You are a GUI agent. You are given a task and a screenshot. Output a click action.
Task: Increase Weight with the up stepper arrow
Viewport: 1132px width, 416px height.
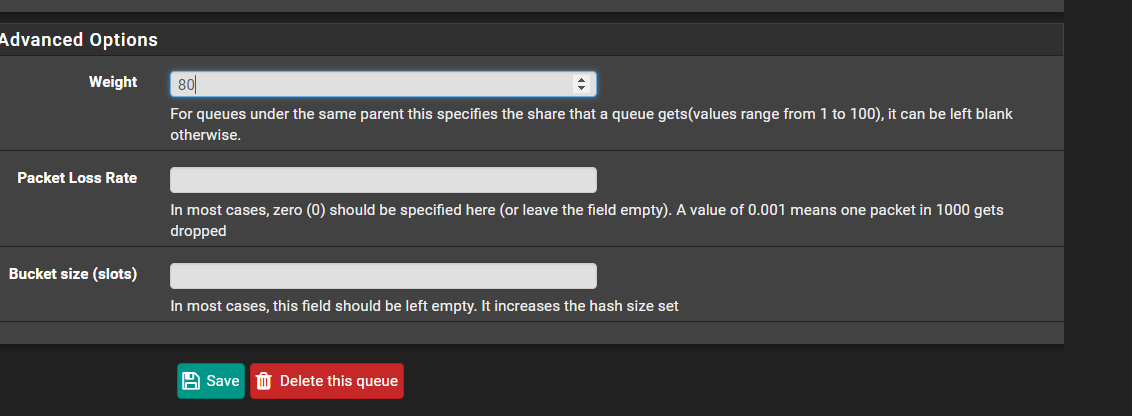click(x=580, y=80)
